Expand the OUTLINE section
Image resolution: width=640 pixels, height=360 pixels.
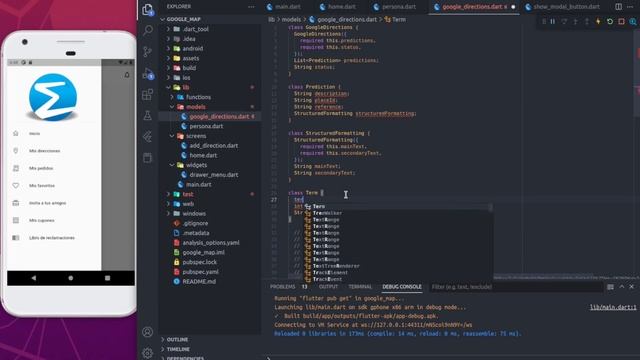click(x=177, y=340)
